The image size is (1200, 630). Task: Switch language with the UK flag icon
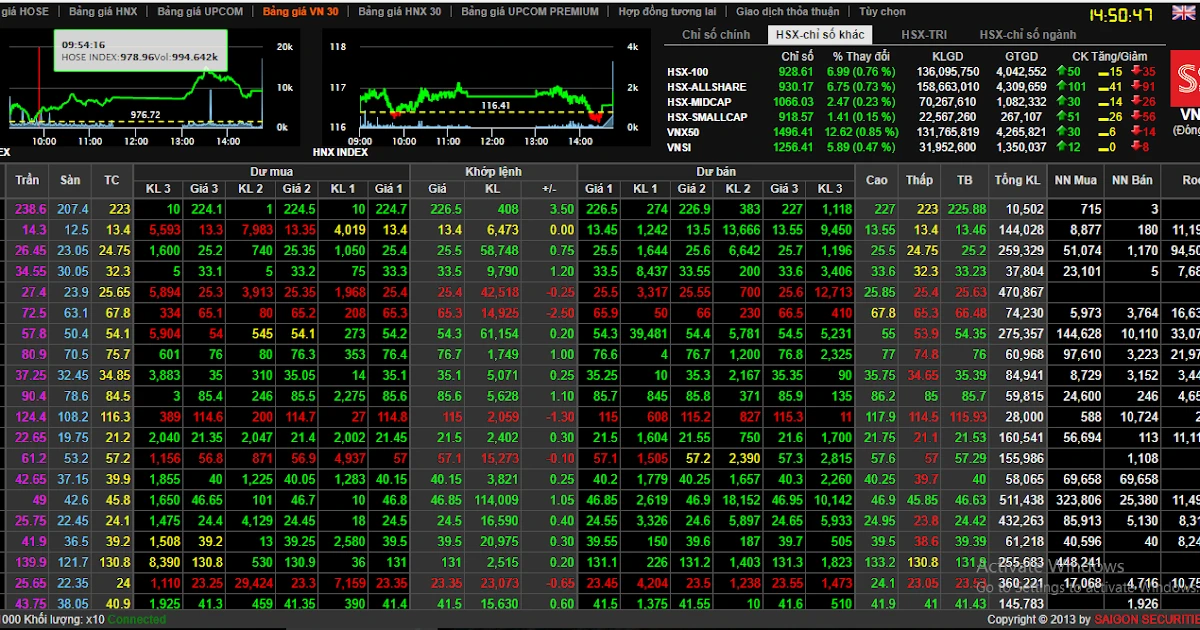(1183, 13)
